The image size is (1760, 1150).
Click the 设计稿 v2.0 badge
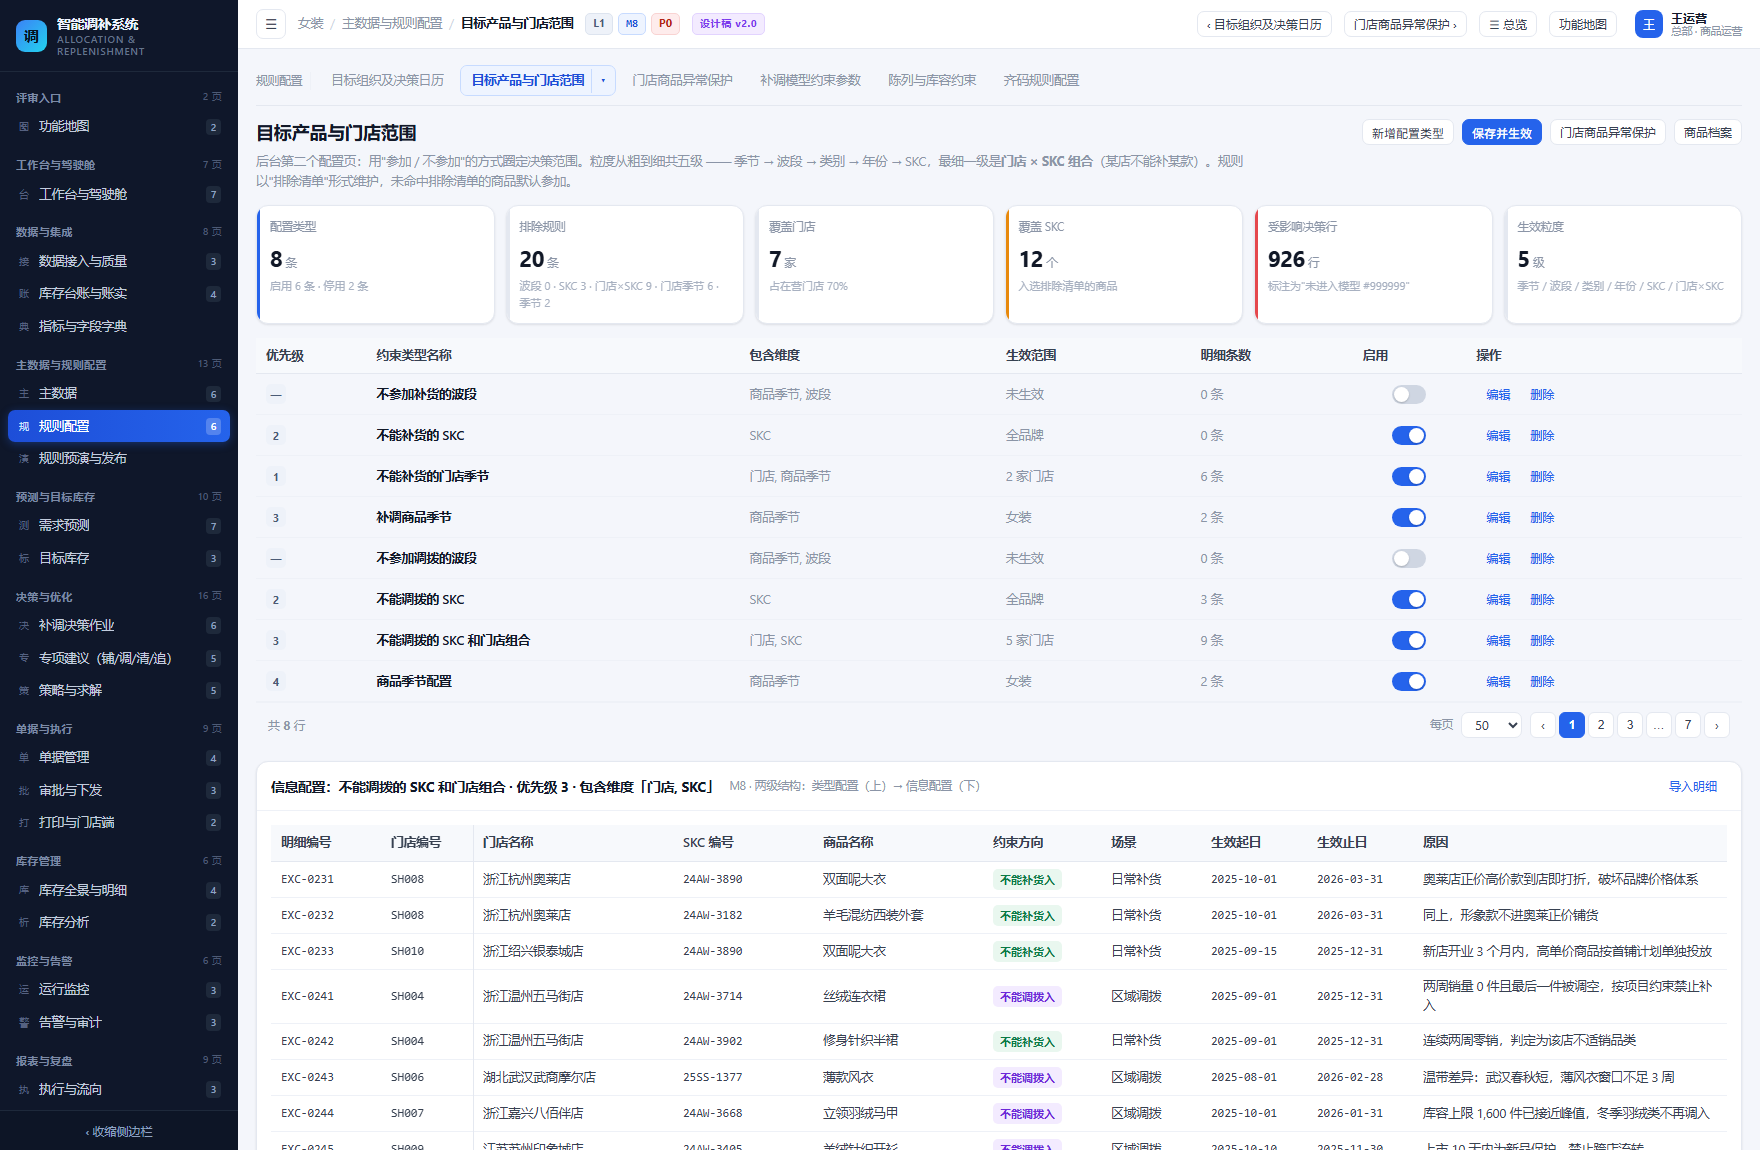point(728,24)
